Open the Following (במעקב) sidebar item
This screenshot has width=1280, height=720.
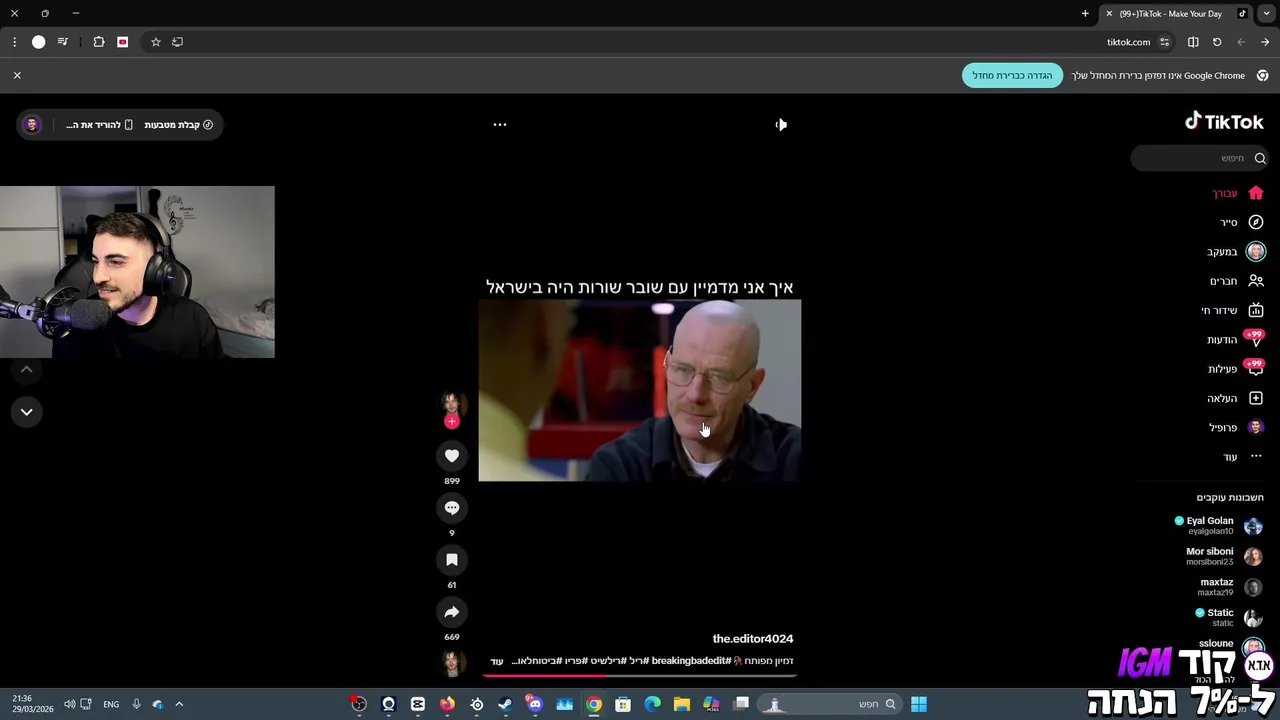point(1236,252)
